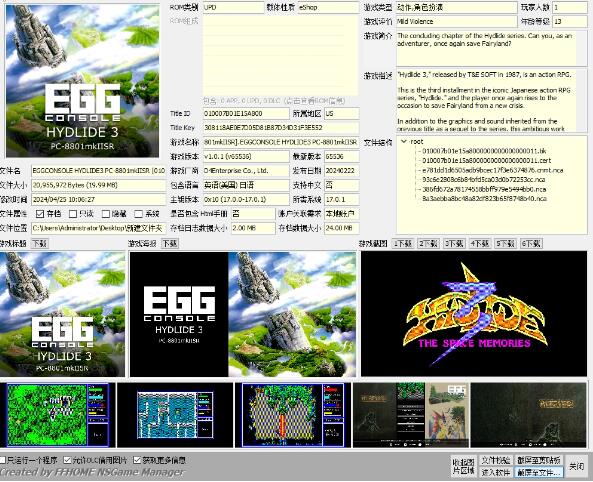
Task: Click the Title Key input field
Action: 281,128
